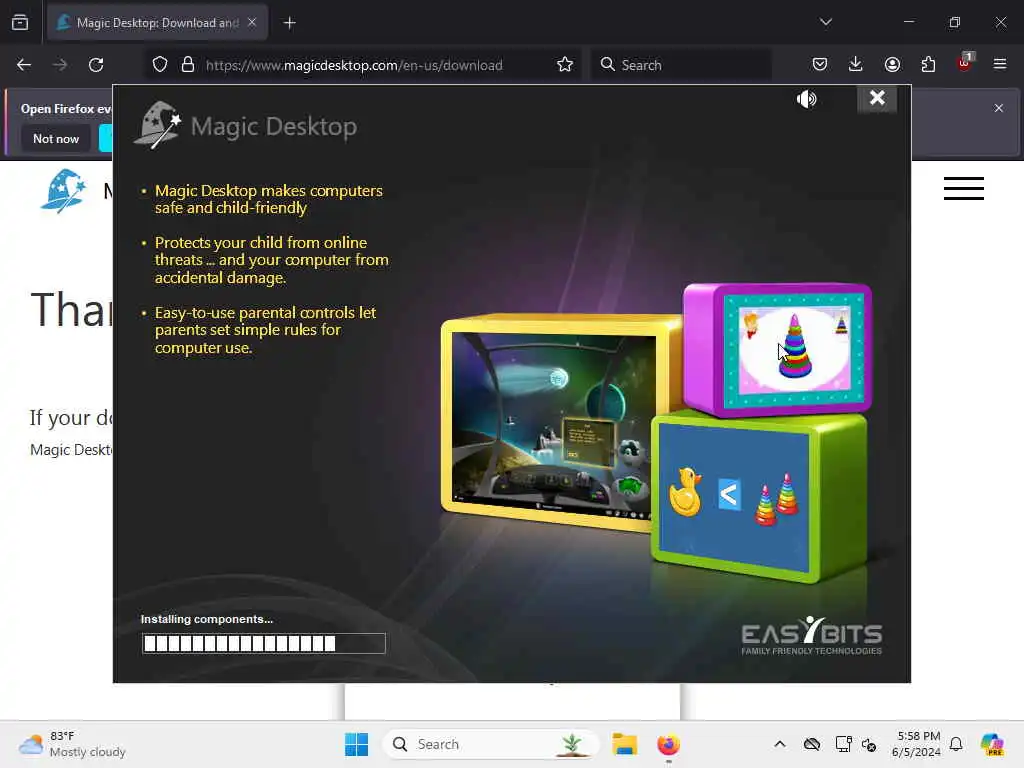Click the space cockpit screenshot thumbnail

click(554, 425)
